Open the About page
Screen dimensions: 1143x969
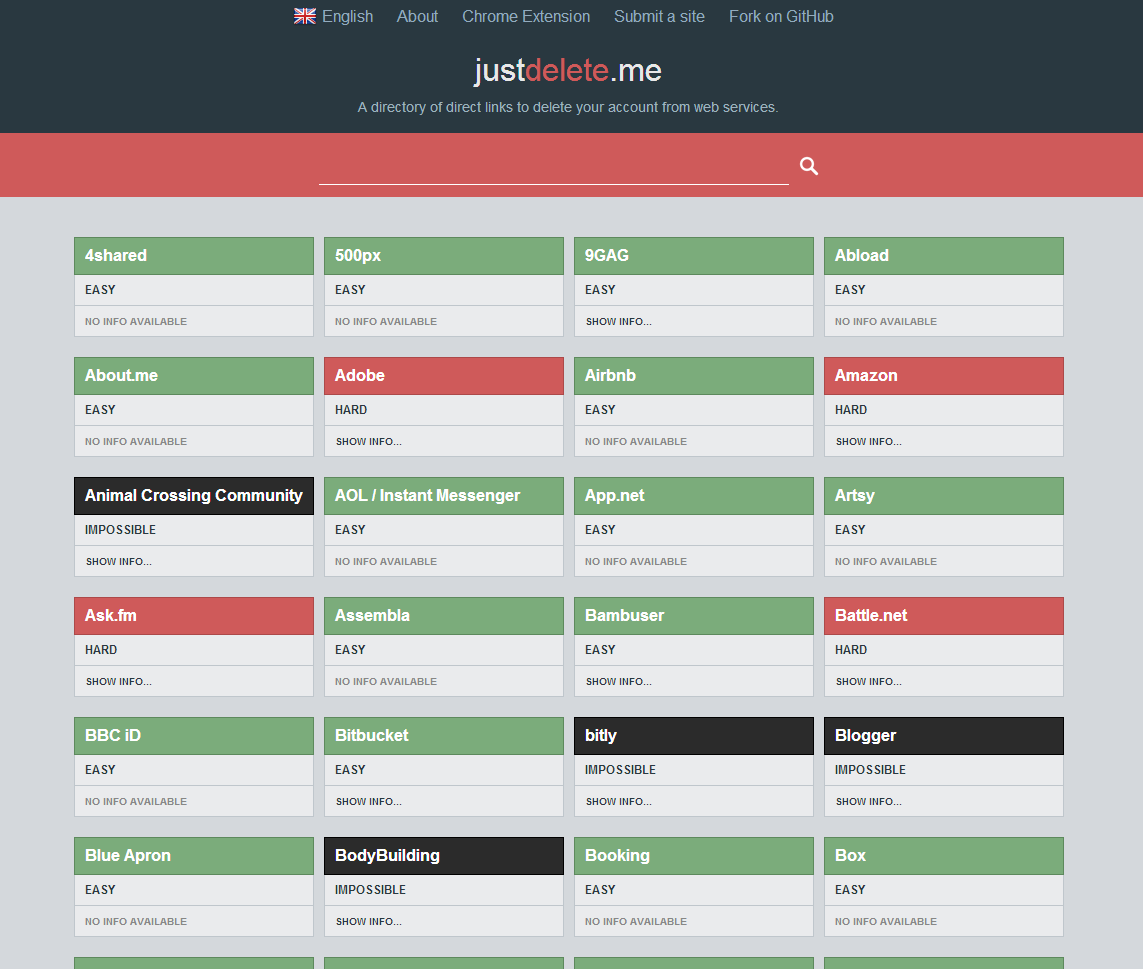point(417,16)
